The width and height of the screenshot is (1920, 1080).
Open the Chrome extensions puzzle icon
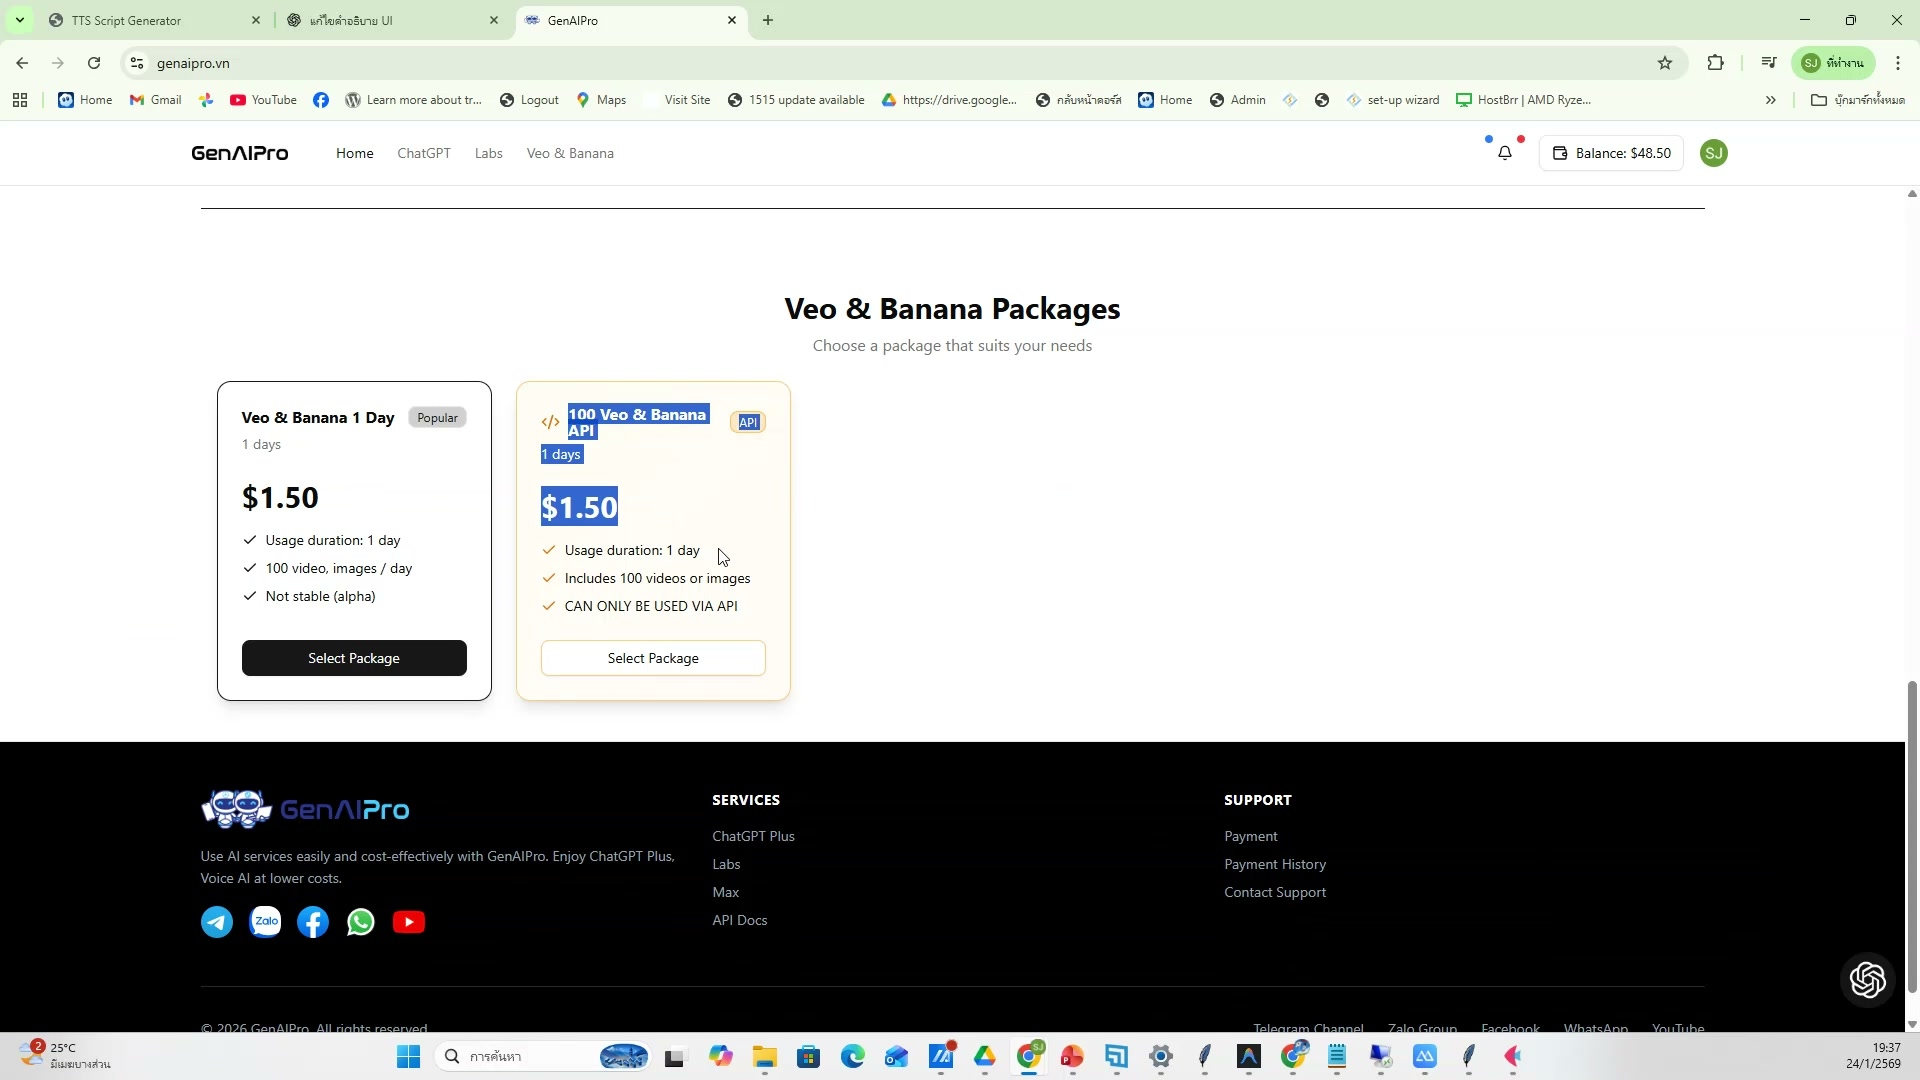pos(1716,63)
